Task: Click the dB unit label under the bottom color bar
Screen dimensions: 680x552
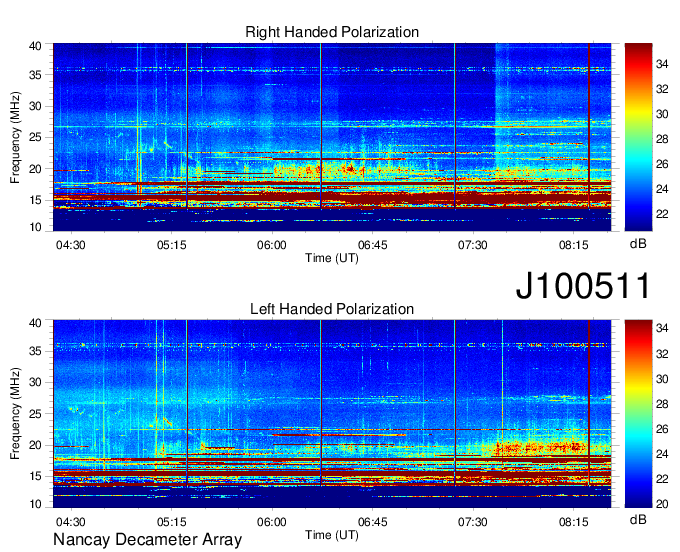Action: [x=638, y=520]
